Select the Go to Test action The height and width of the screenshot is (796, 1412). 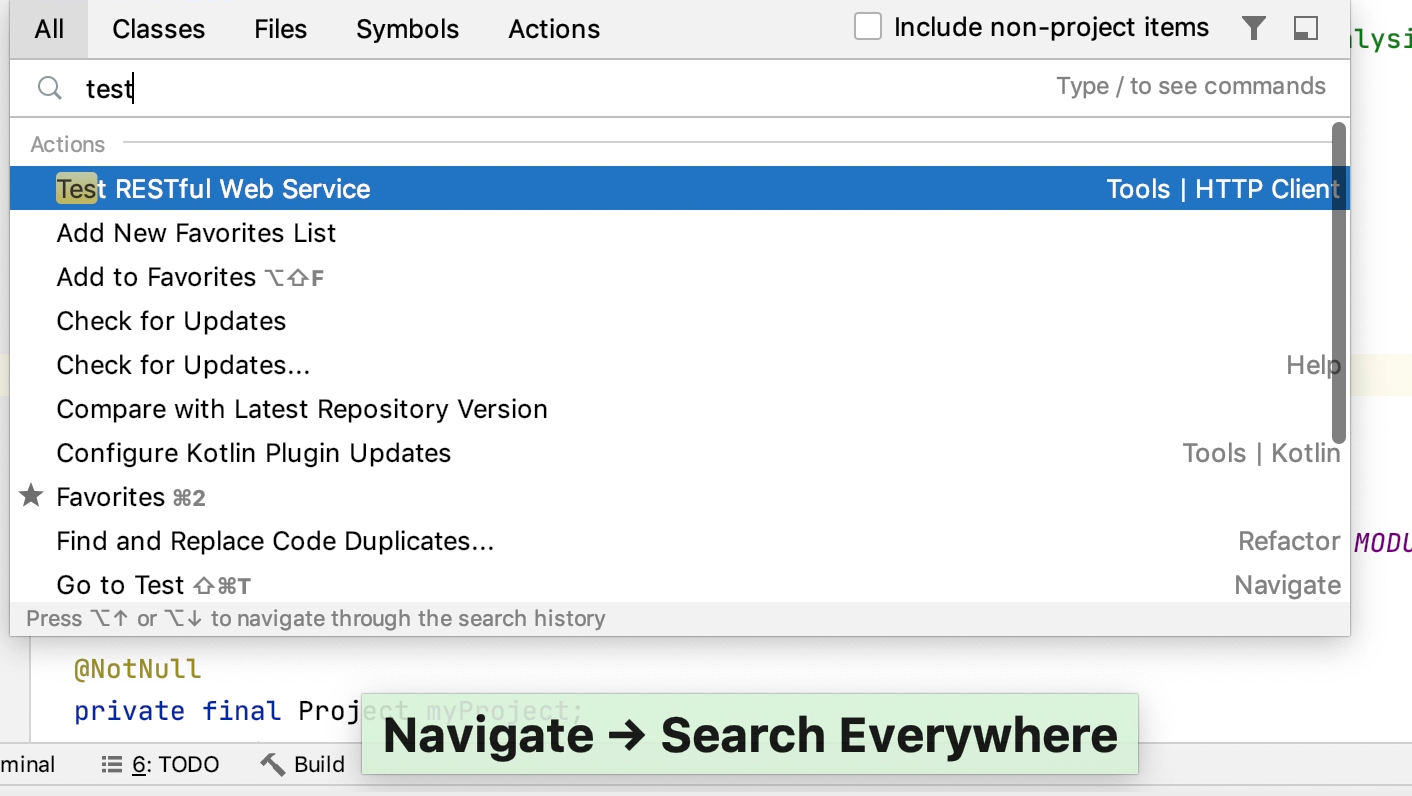pos(120,584)
